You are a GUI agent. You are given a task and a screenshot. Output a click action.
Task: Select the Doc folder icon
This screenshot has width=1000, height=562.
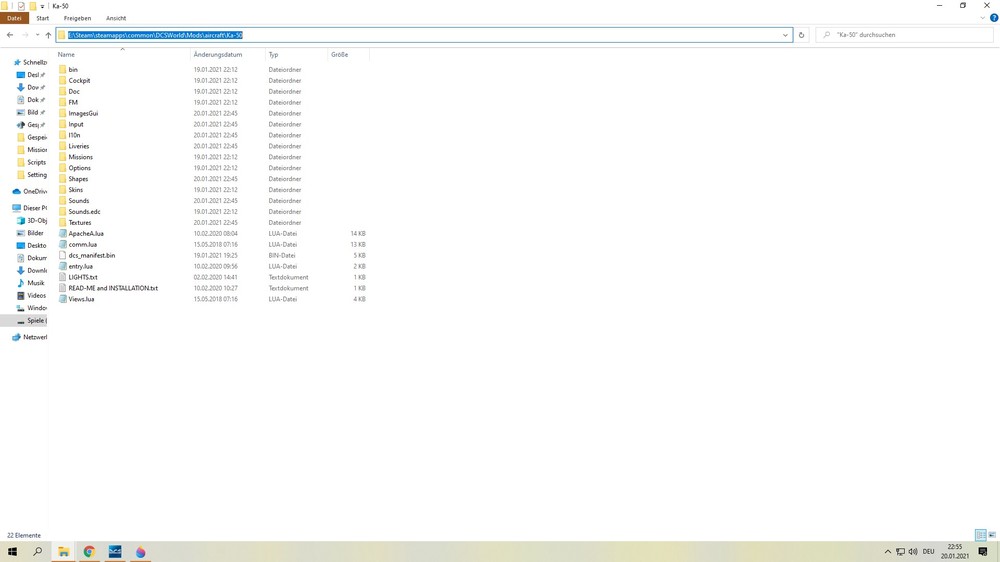(x=62, y=91)
